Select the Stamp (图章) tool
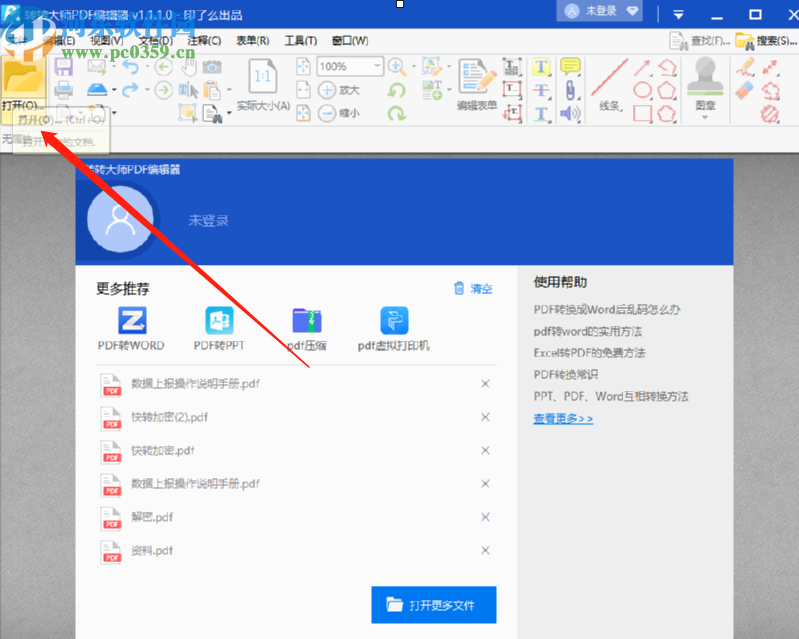Viewport: 799px width, 639px height. 705,77
